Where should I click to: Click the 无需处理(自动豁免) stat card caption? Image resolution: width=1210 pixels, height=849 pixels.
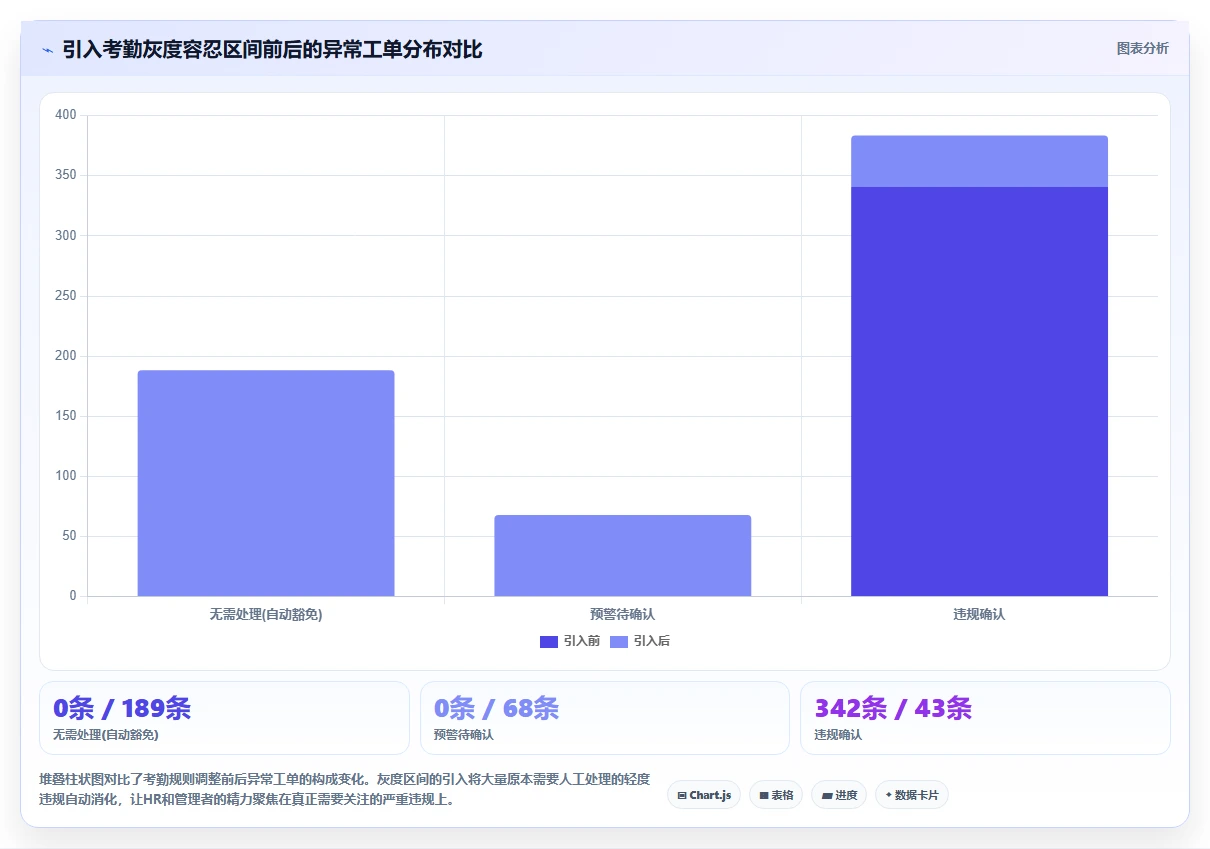tap(106, 734)
